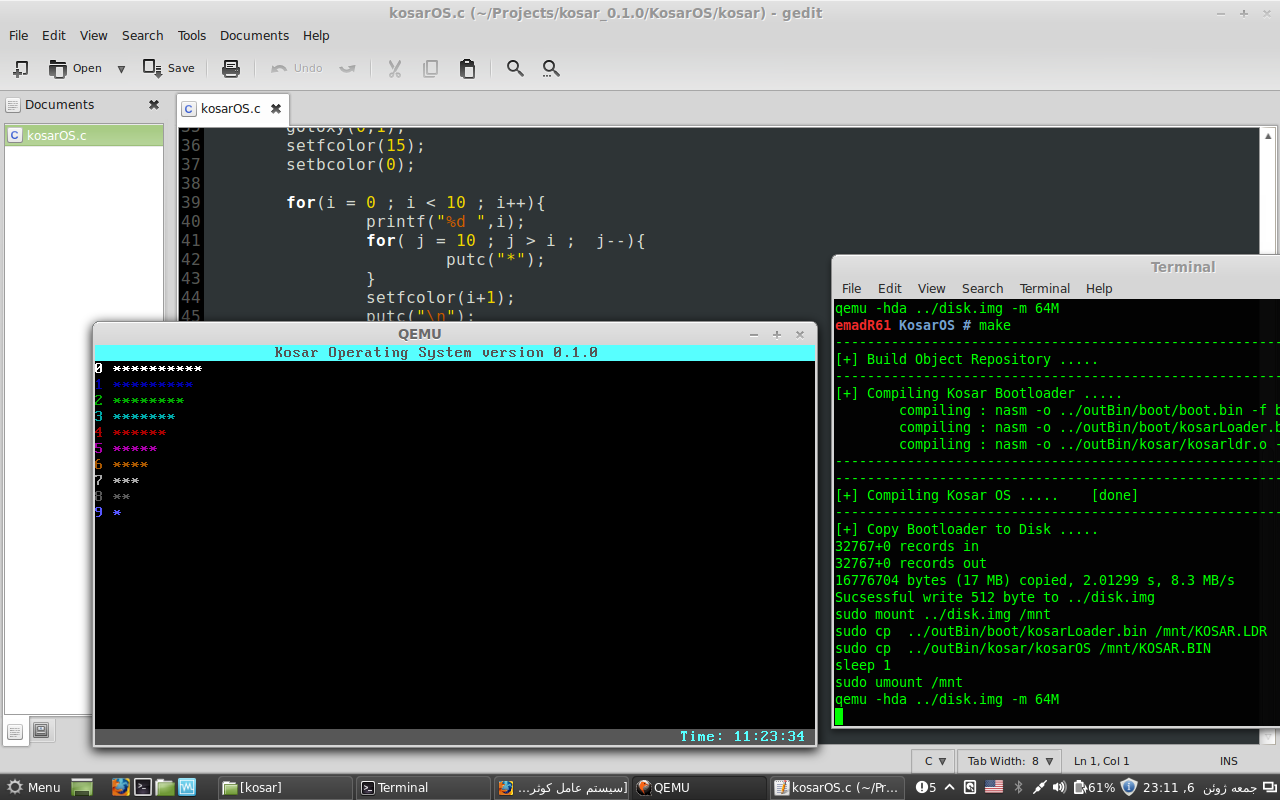Click the US flag keyboard layout indicator
The width and height of the screenshot is (1280, 800).
[x=994, y=787]
